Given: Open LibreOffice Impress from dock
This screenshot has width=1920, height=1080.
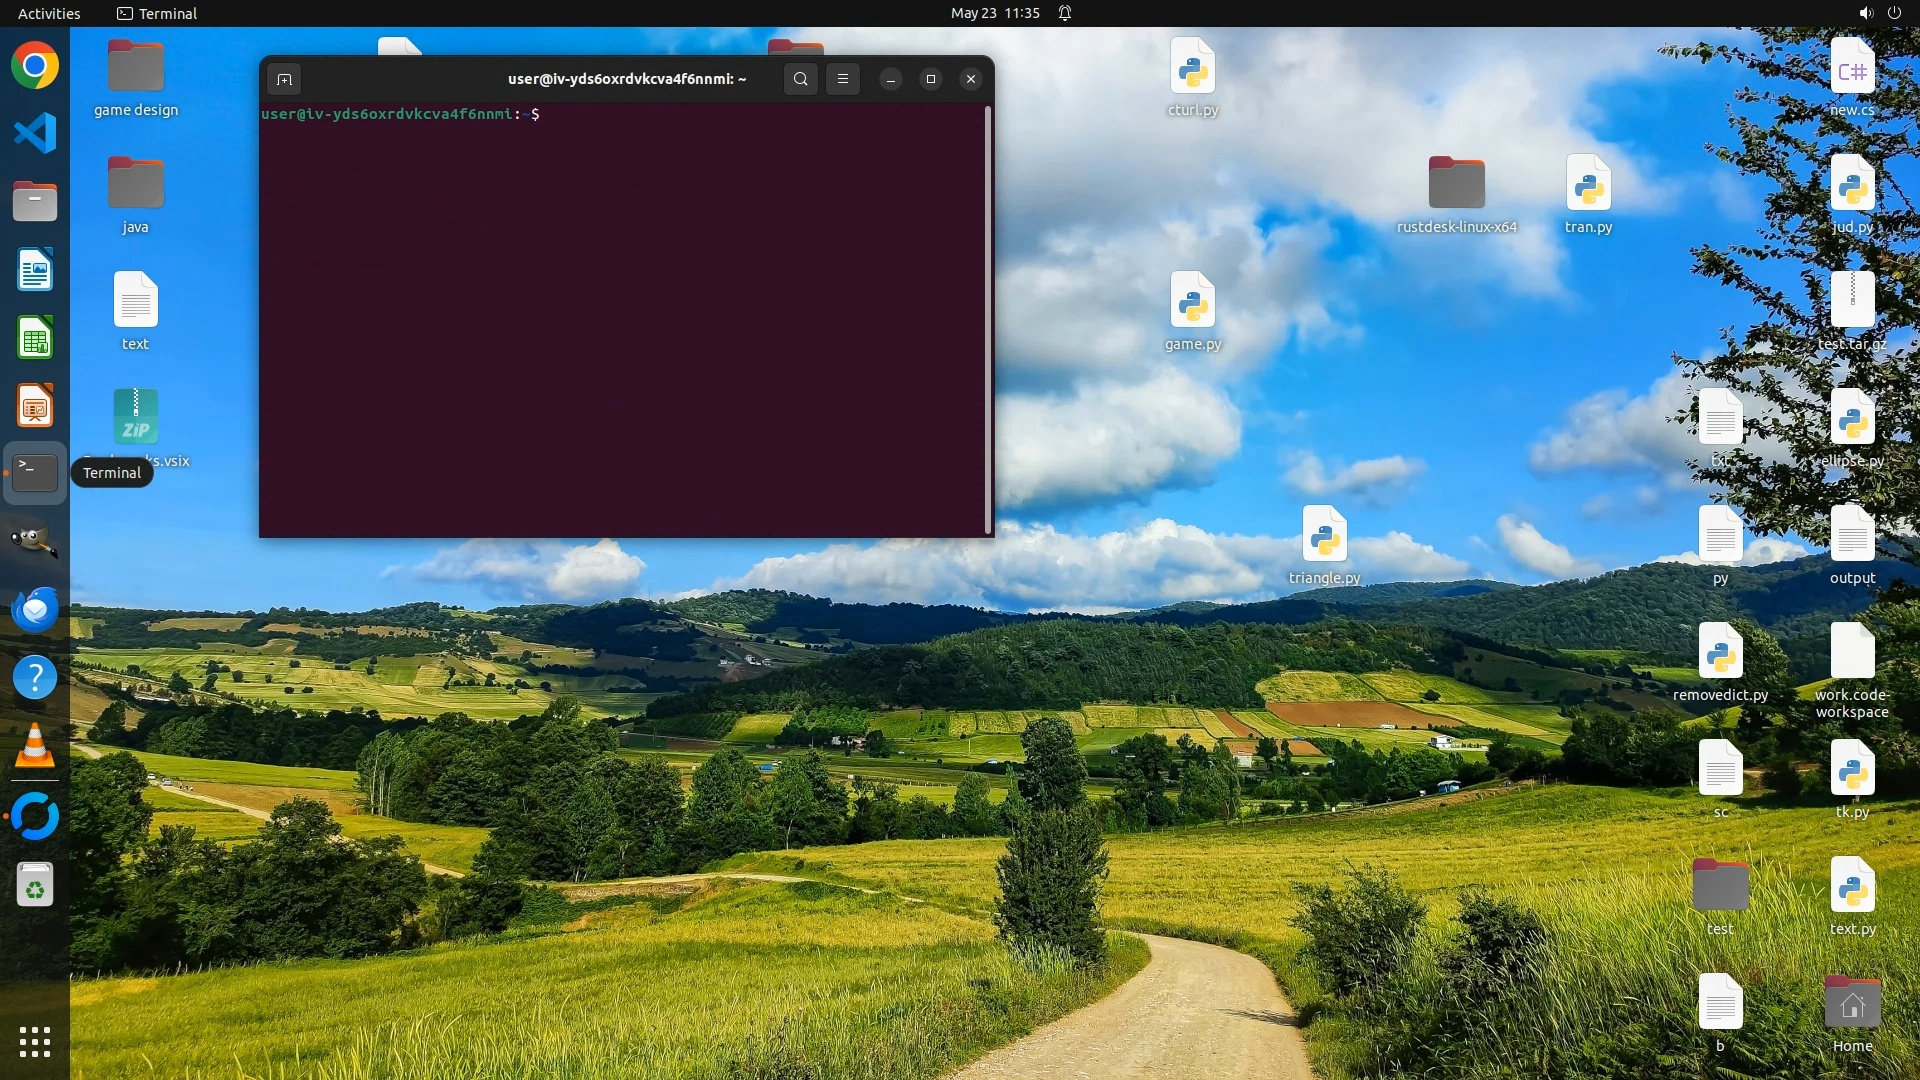Looking at the screenshot, I should pyautogui.click(x=35, y=406).
